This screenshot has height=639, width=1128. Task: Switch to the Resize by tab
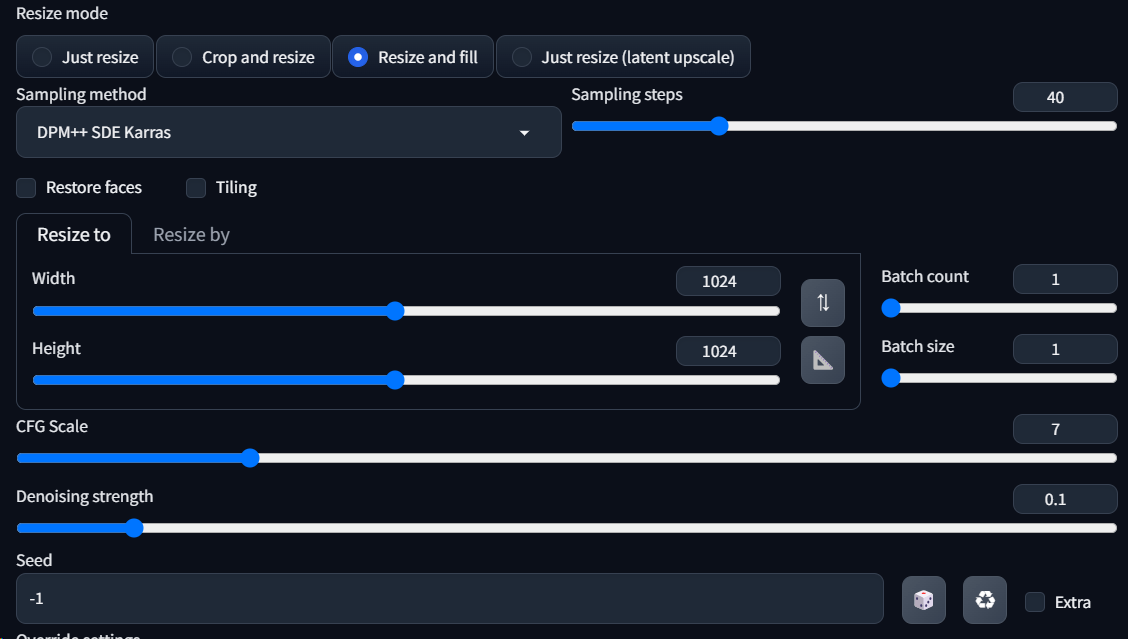(x=191, y=234)
